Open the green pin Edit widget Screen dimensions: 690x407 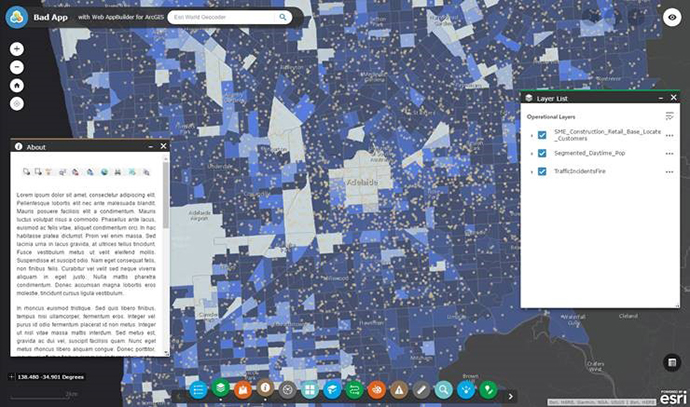point(488,390)
